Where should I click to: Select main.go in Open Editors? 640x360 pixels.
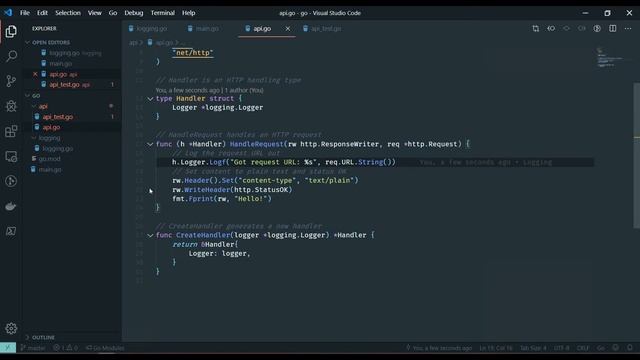(x=72, y=64)
